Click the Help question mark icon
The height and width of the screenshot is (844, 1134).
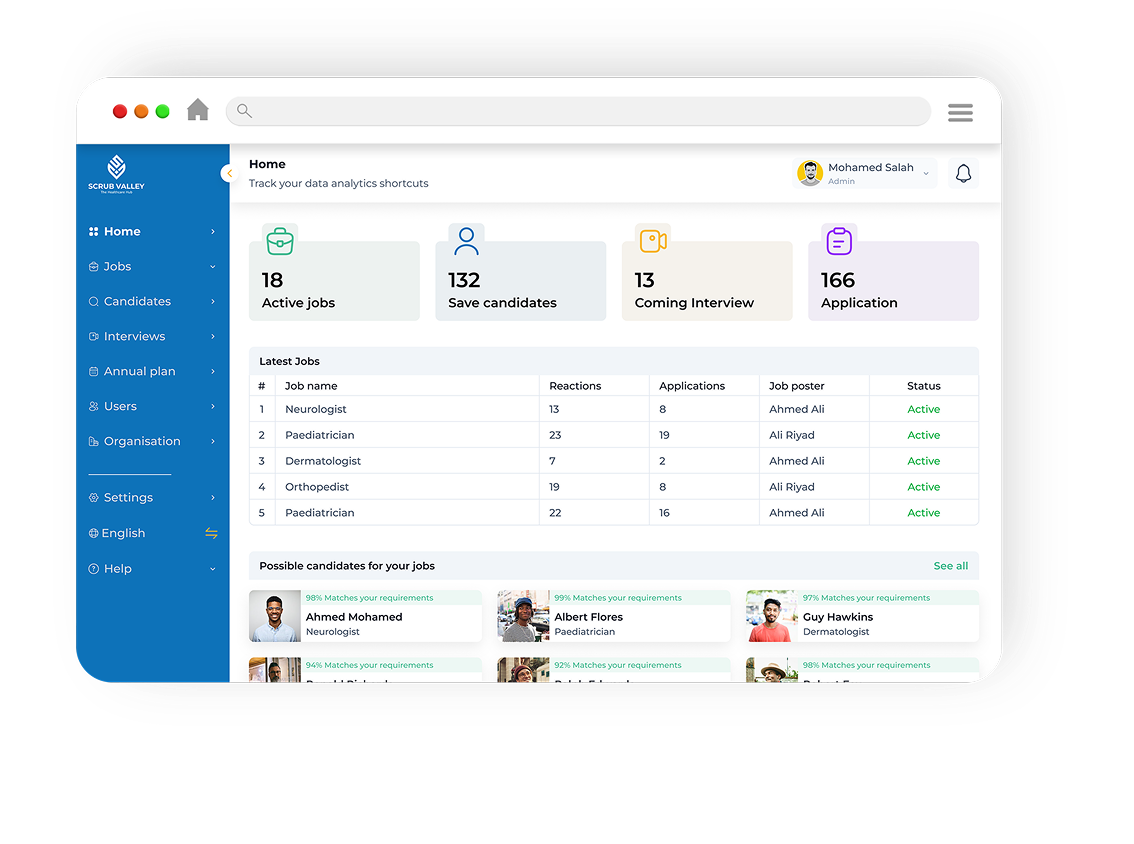click(93, 568)
